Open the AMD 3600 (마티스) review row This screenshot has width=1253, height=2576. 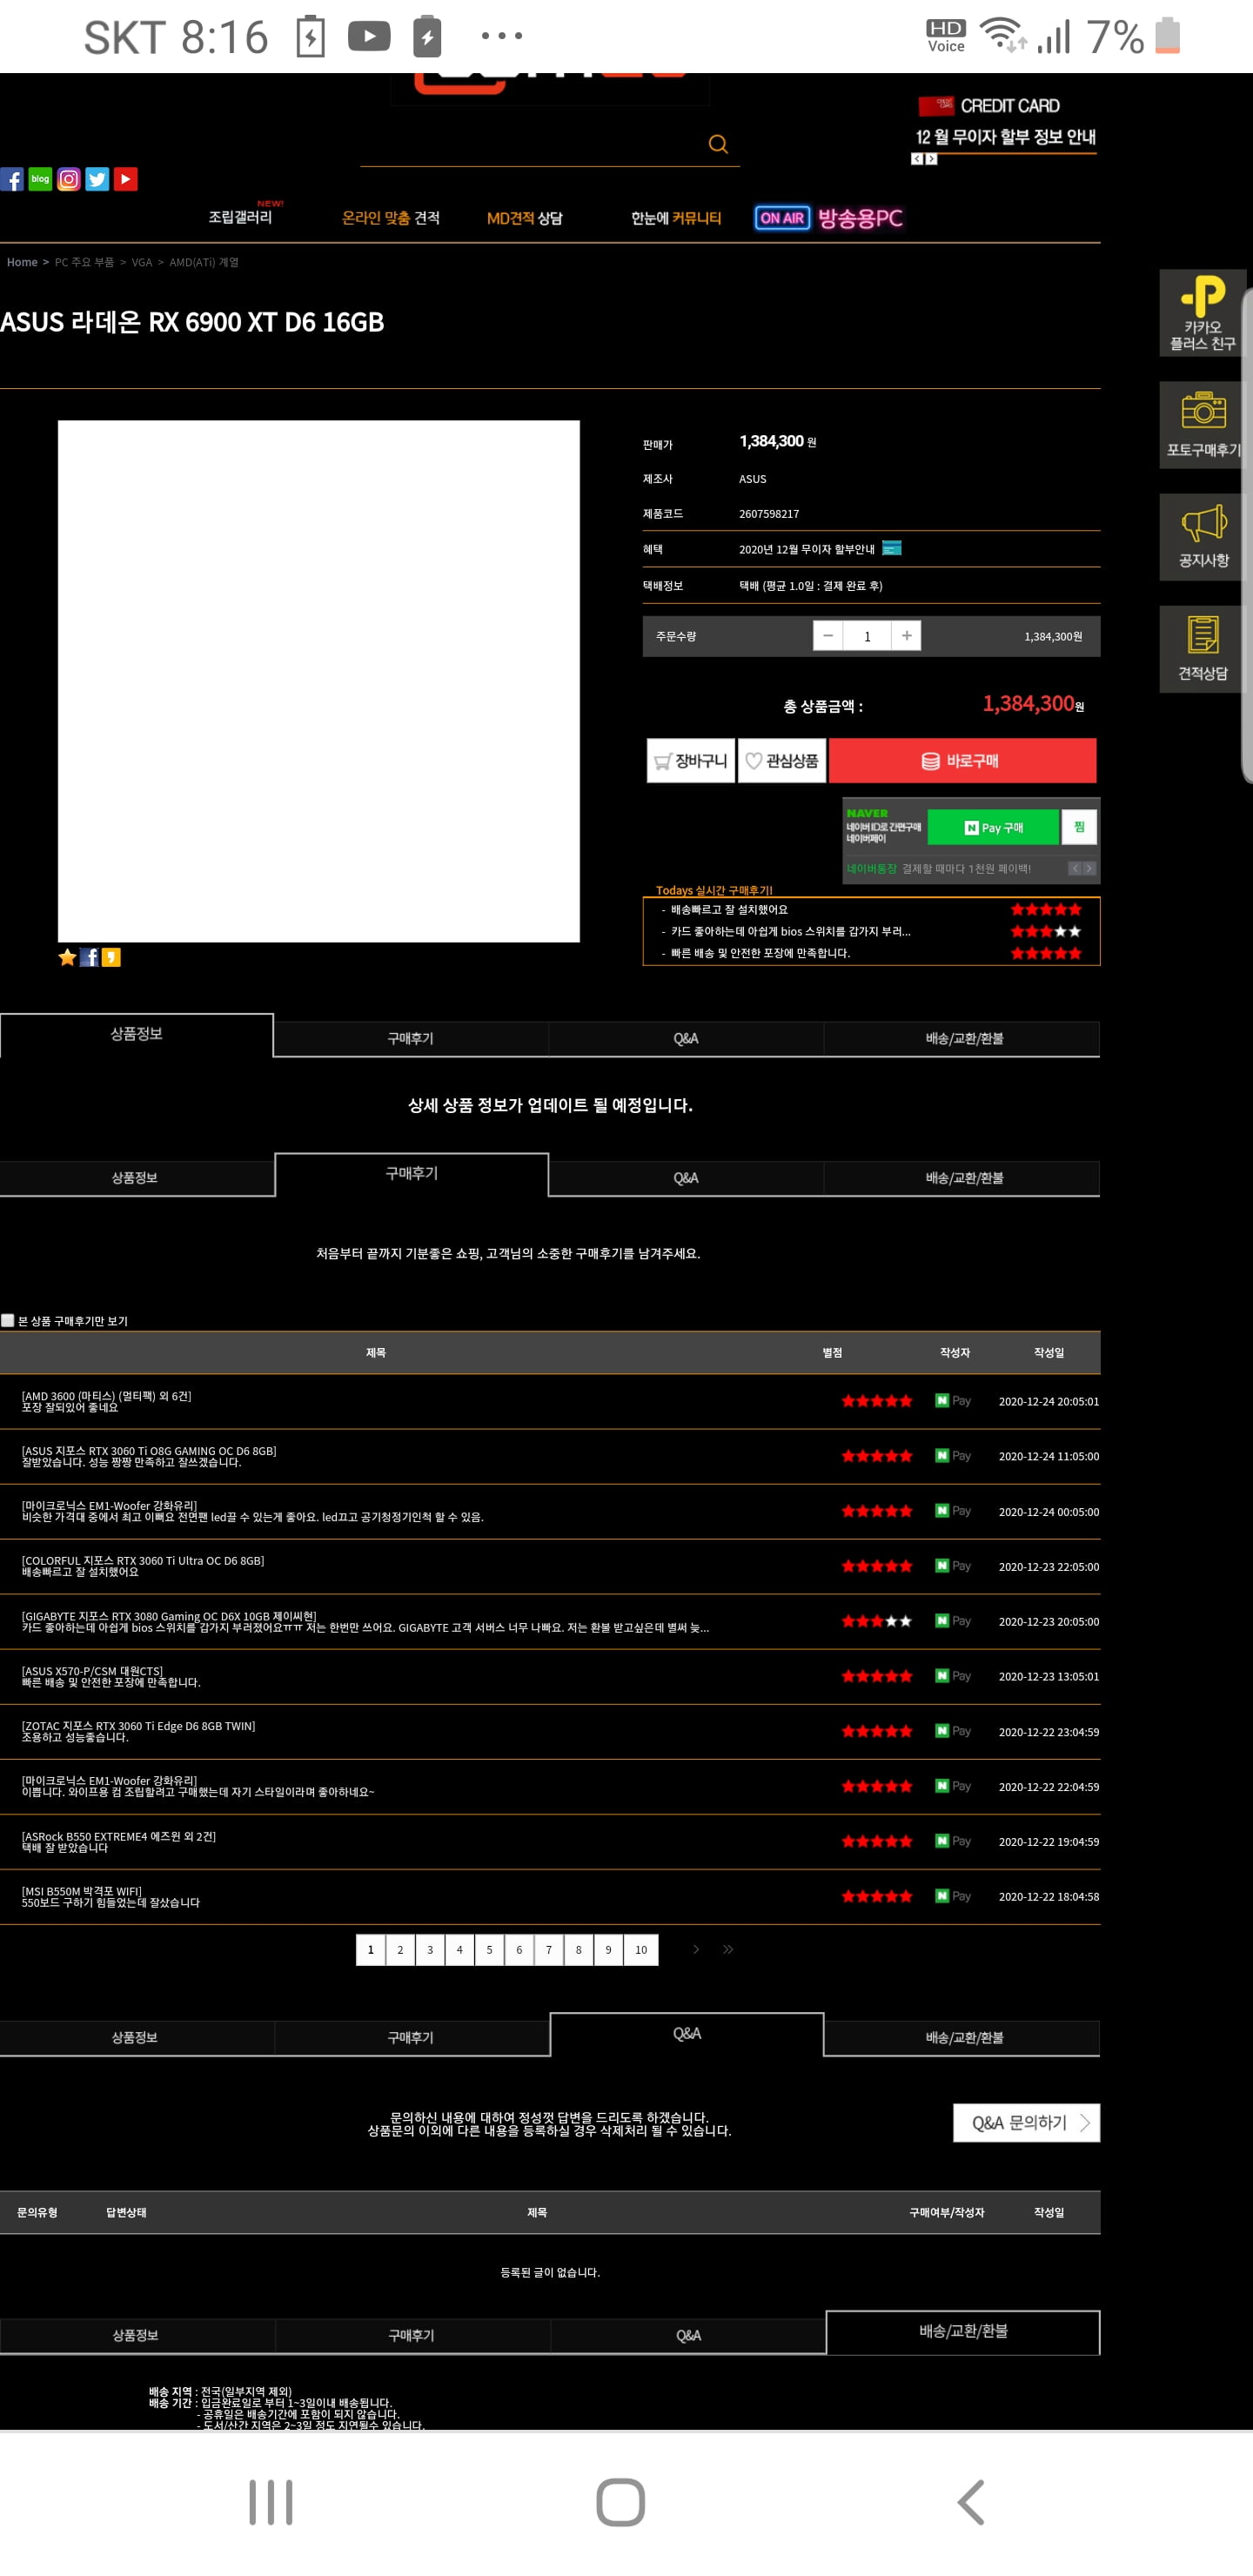point(550,1401)
